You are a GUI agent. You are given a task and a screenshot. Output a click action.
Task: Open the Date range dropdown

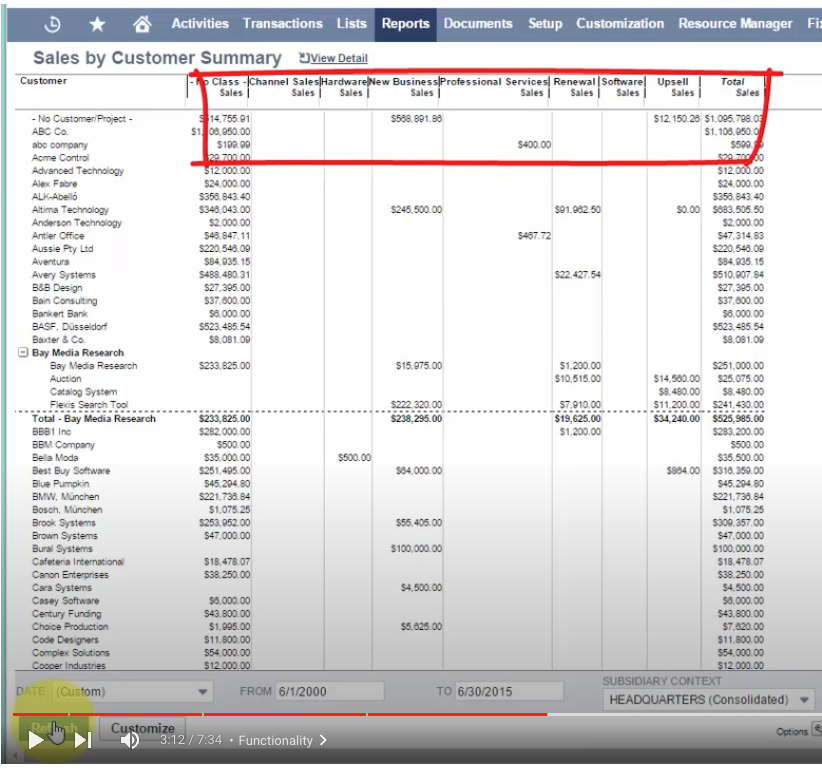(133, 692)
